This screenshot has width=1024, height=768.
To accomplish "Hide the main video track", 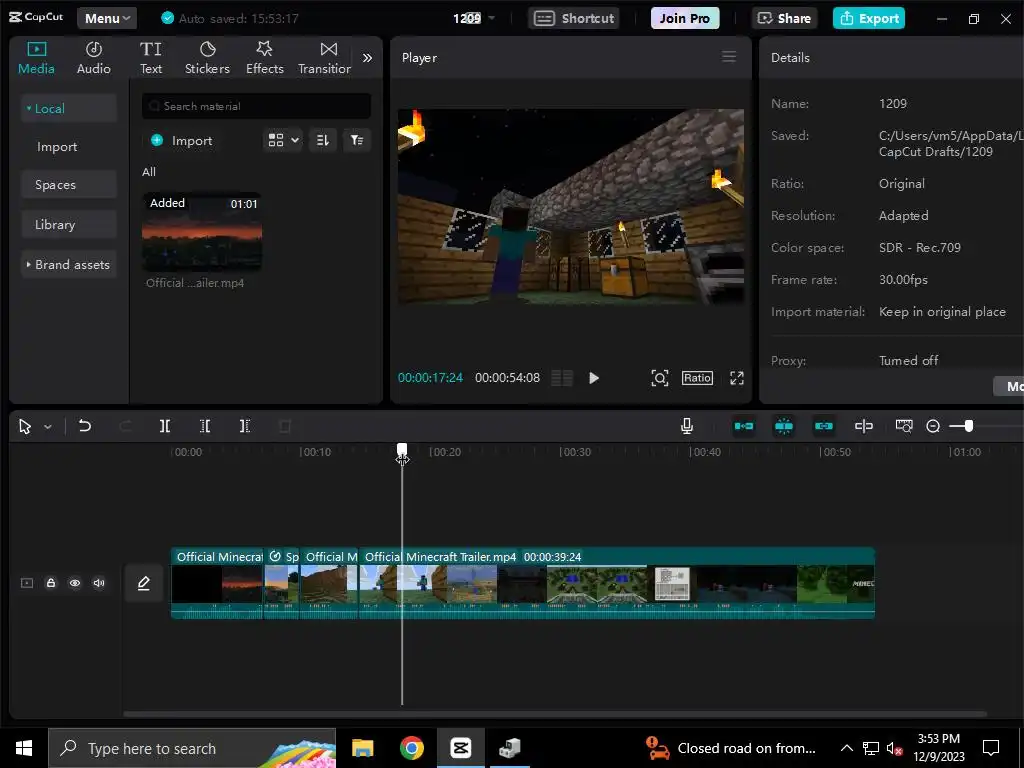I will pos(75,583).
